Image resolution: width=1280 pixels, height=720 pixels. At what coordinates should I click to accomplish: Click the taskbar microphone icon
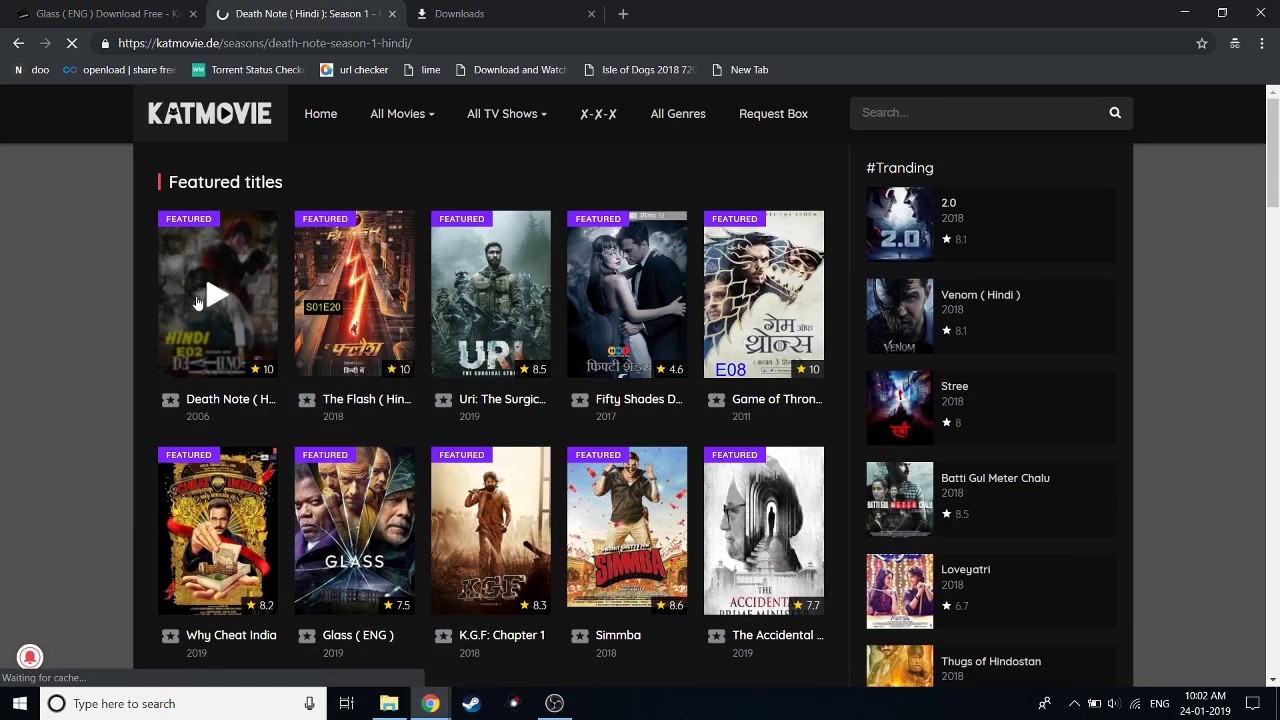(309, 704)
